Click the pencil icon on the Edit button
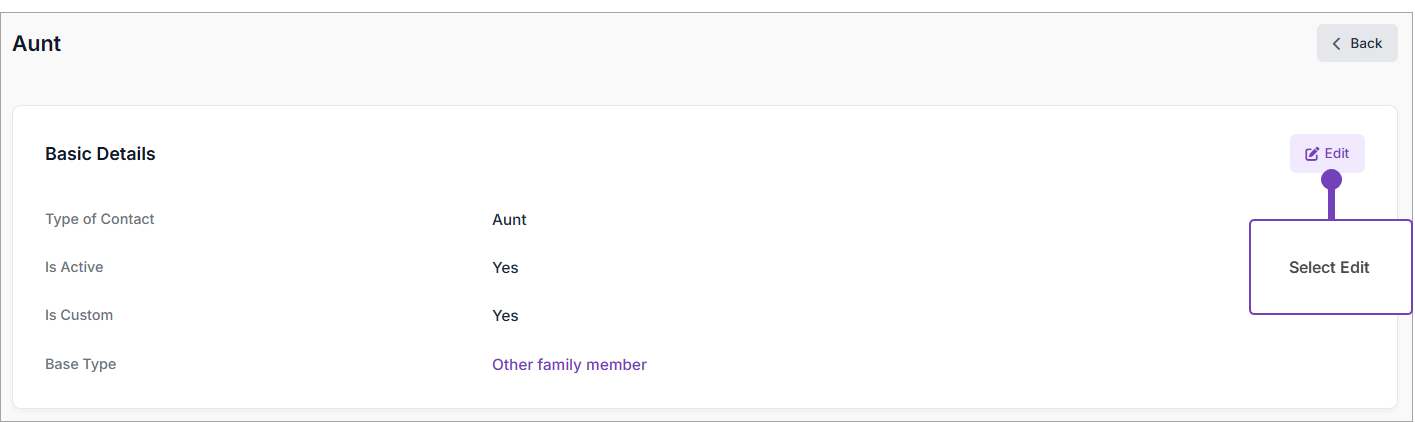This screenshot has height=422, width=1415. point(1312,154)
